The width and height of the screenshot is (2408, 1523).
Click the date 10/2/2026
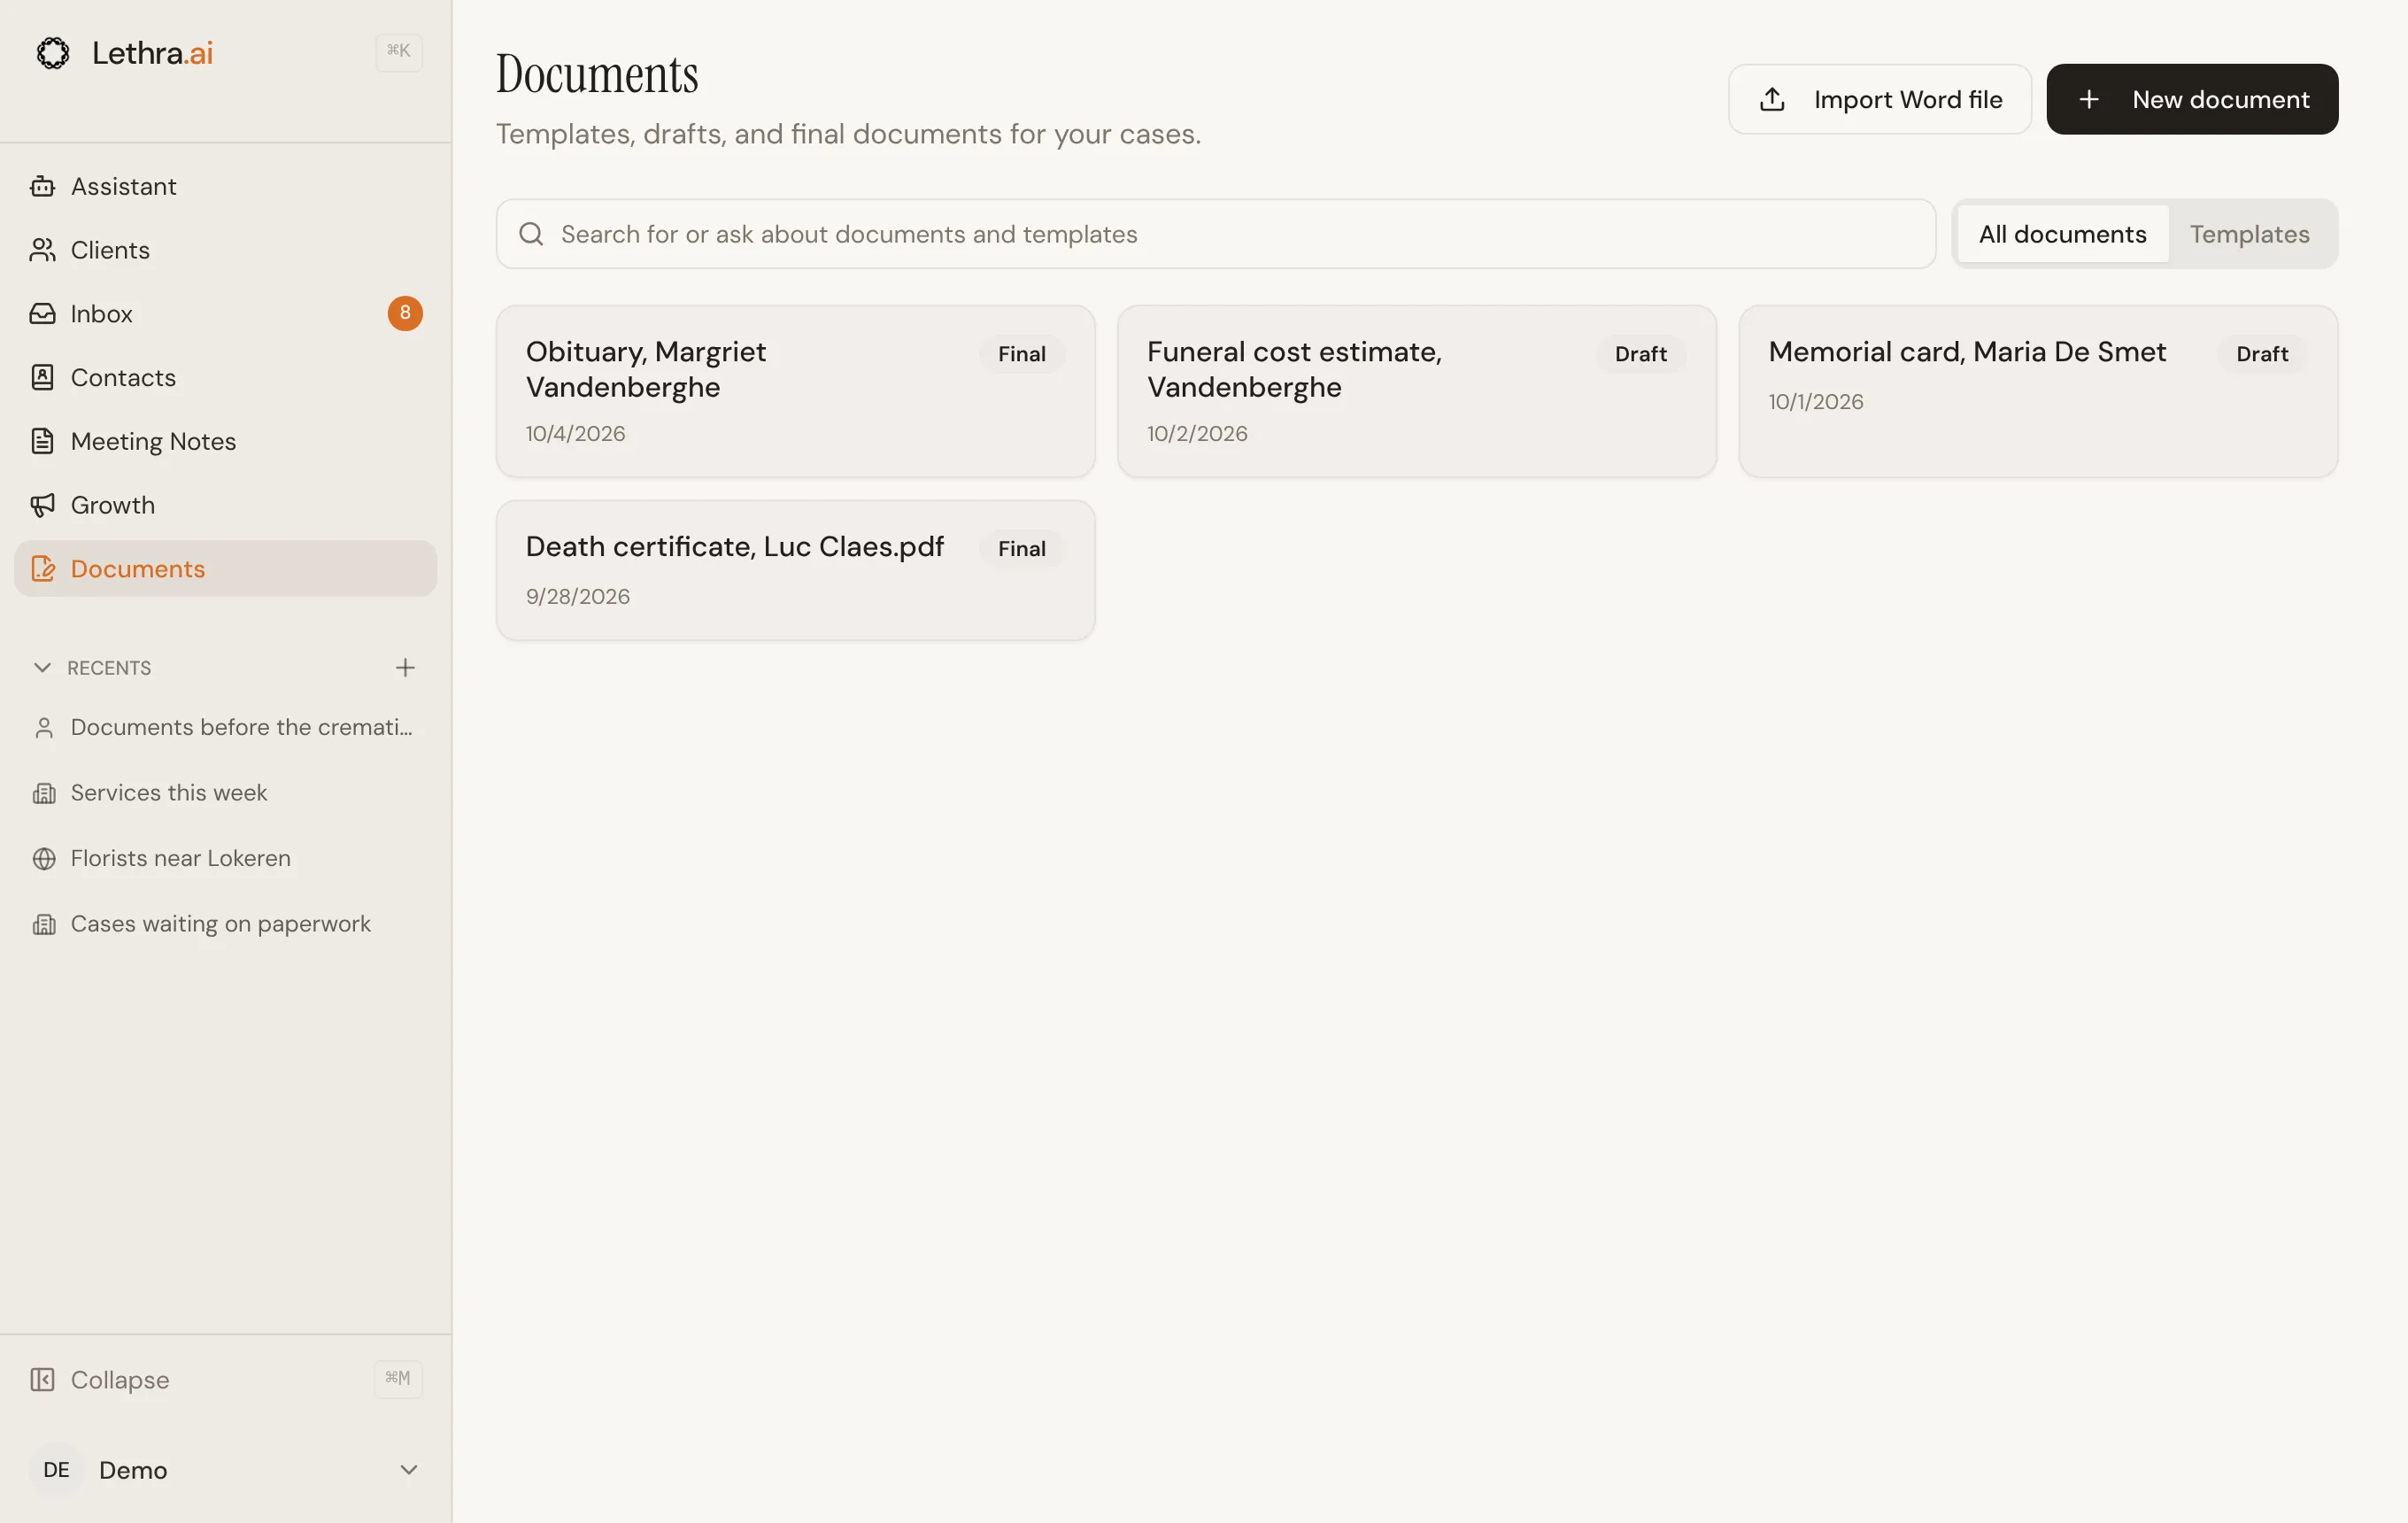click(1197, 434)
